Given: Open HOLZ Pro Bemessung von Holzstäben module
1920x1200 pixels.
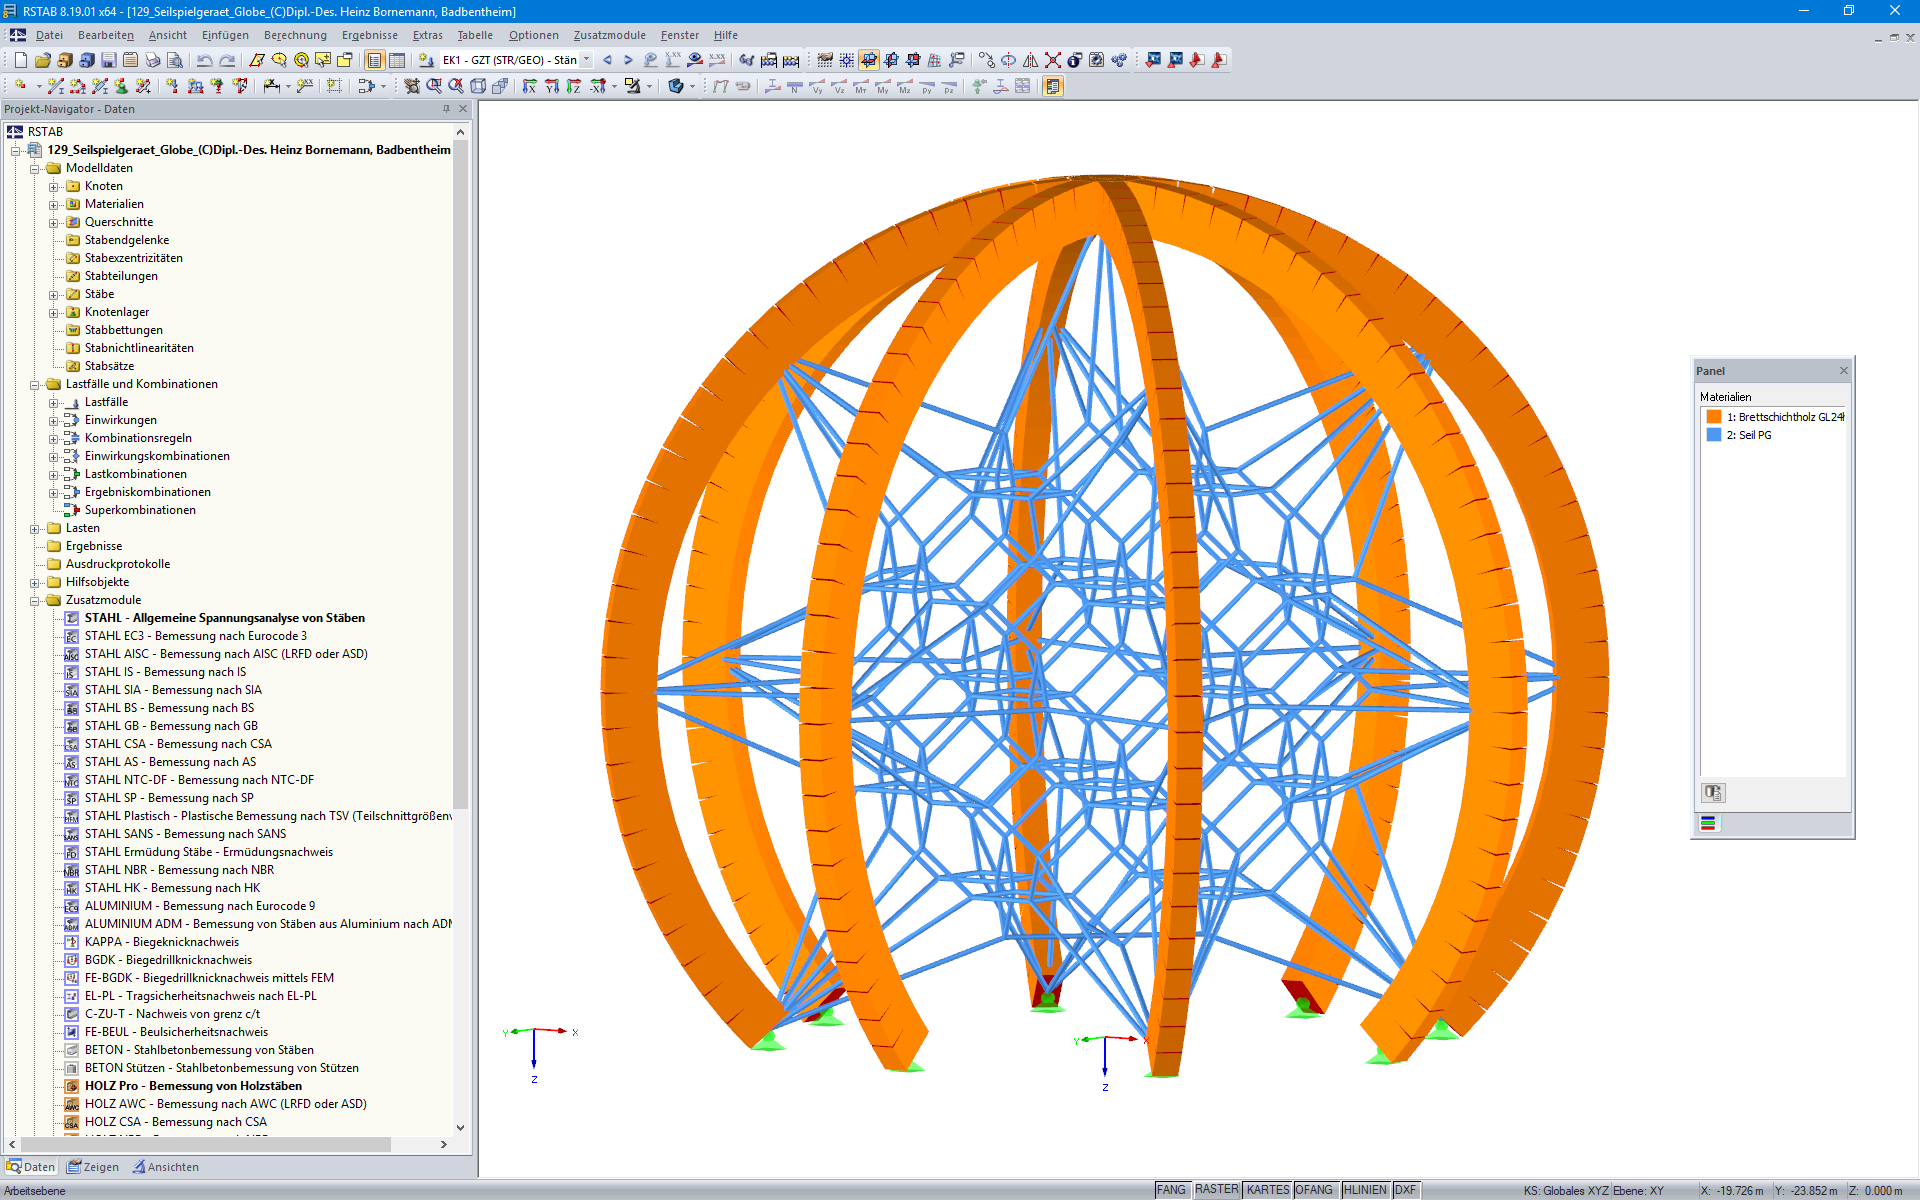Looking at the screenshot, I should [x=193, y=1086].
